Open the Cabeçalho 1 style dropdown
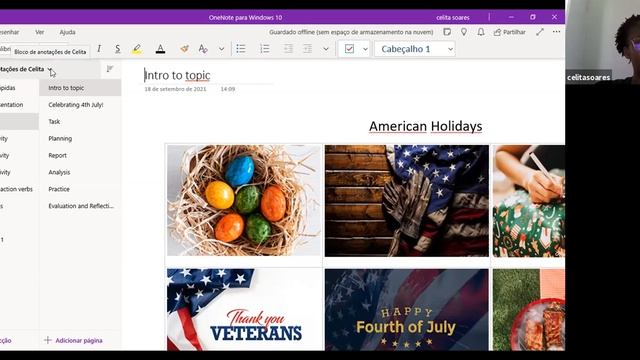The width and height of the screenshot is (640, 360). click(415, 49)
